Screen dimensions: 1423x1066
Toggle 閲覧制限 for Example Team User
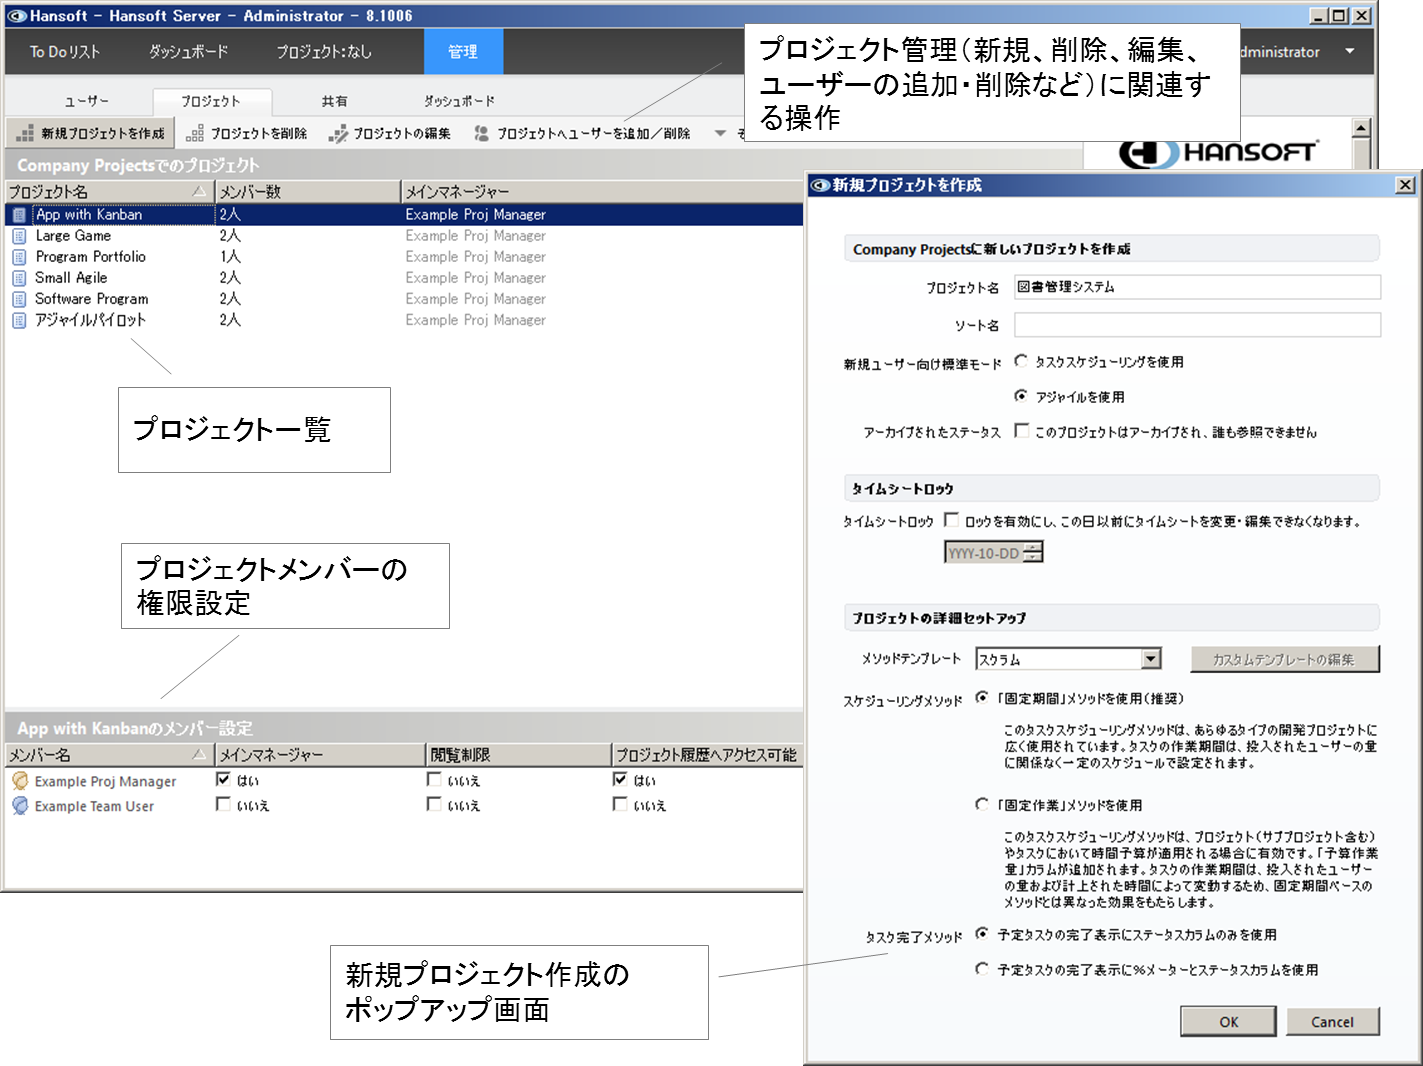pos(434,804)
